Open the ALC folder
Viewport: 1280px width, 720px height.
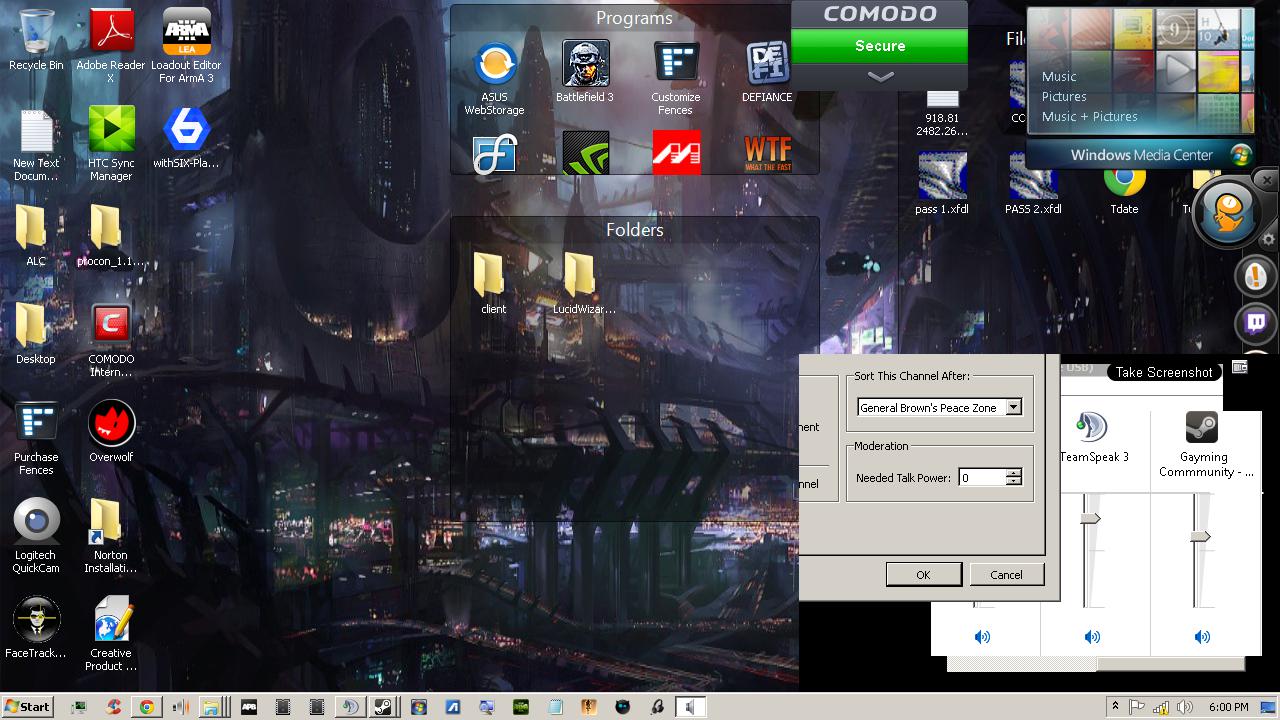click(36, 235)
